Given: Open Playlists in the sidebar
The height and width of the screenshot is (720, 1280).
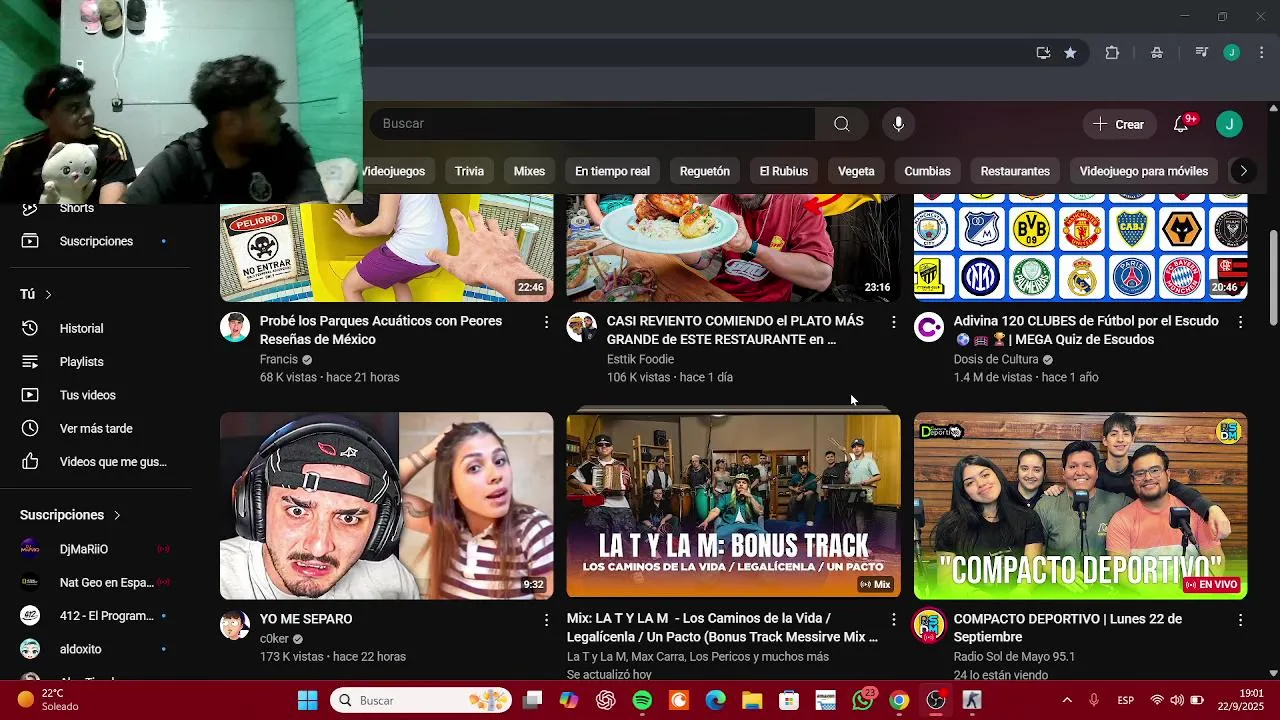Looking at the screenshot, I should pos(96,362).
